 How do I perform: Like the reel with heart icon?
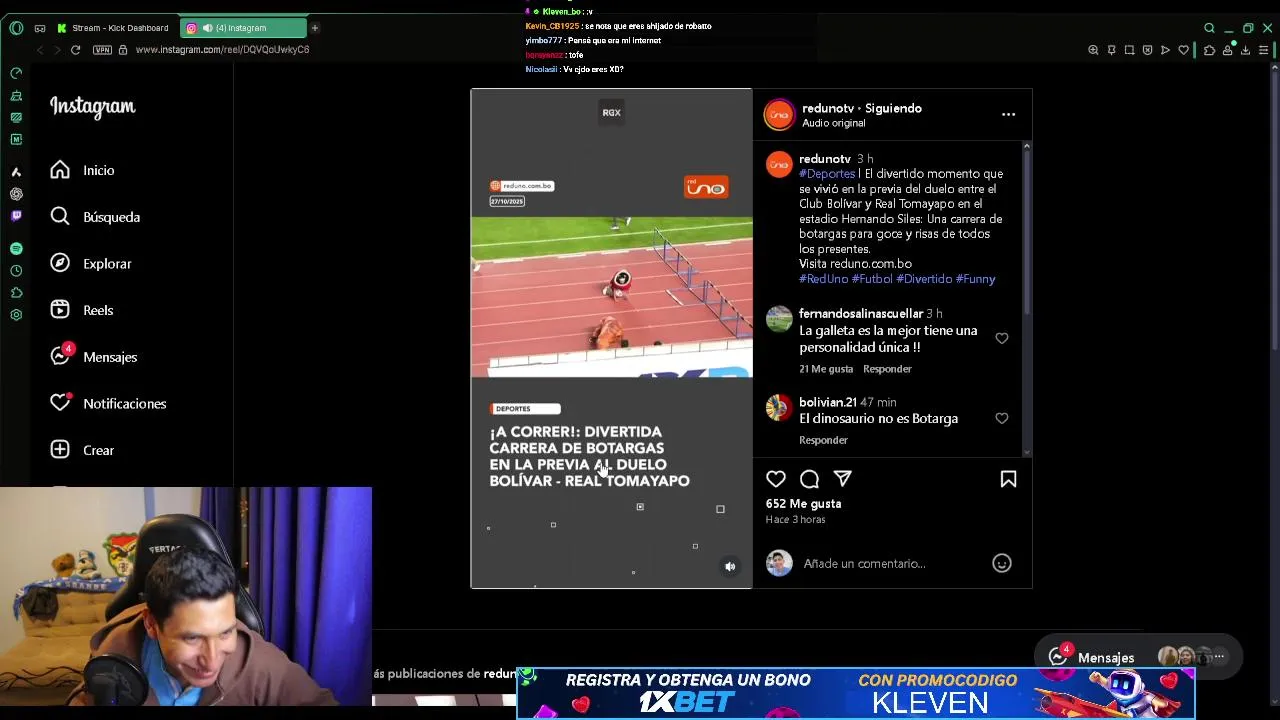pos(776,479)
